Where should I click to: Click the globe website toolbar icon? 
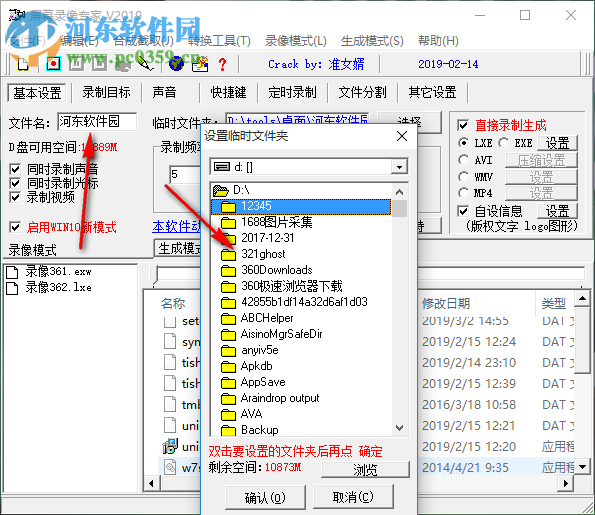click(176, 64)
